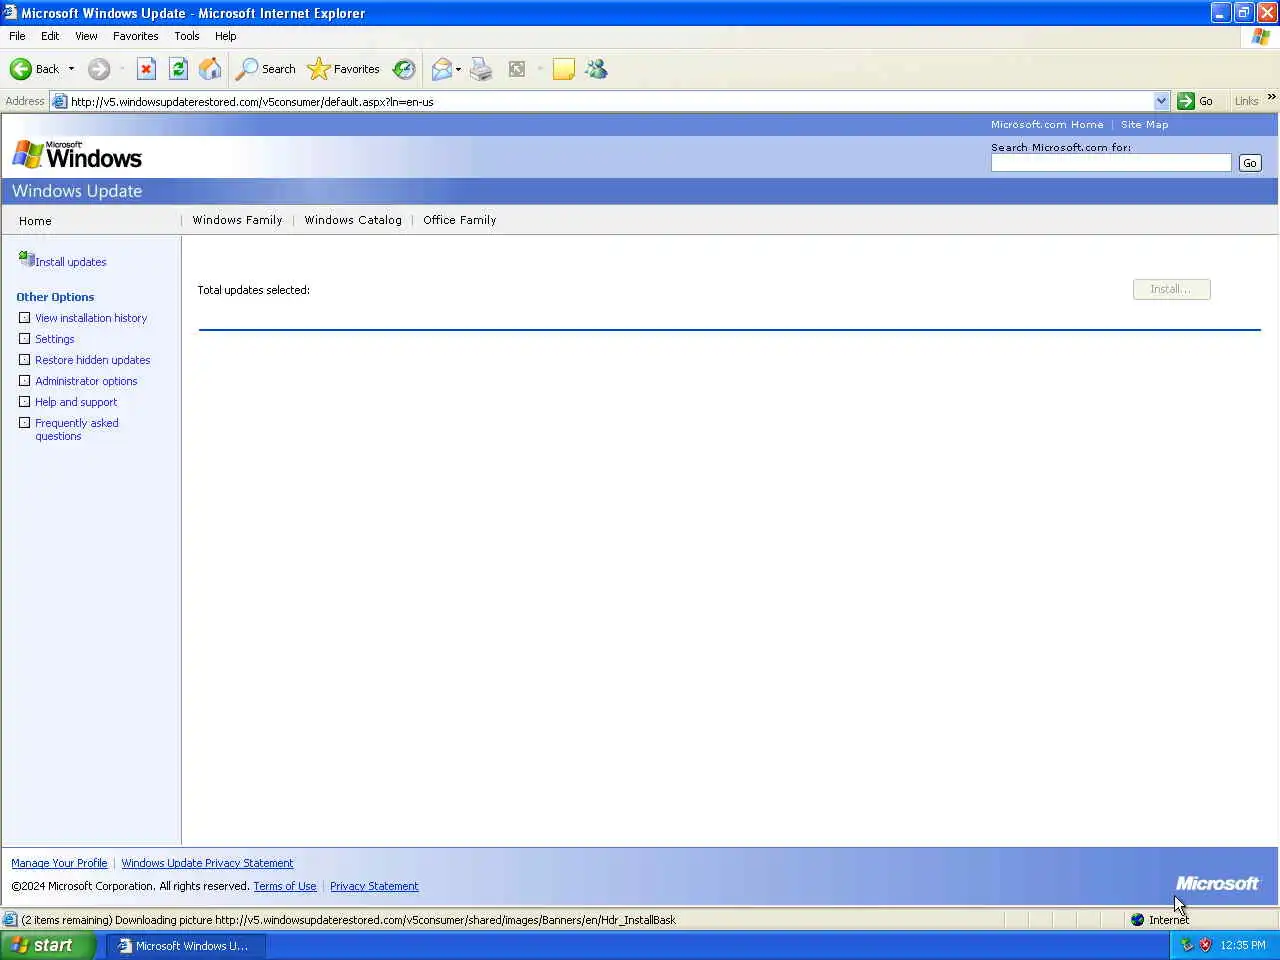The image size is (1280, 960).
Task: Expand the Mail dropdown arrow
Action: click(458, 69)
